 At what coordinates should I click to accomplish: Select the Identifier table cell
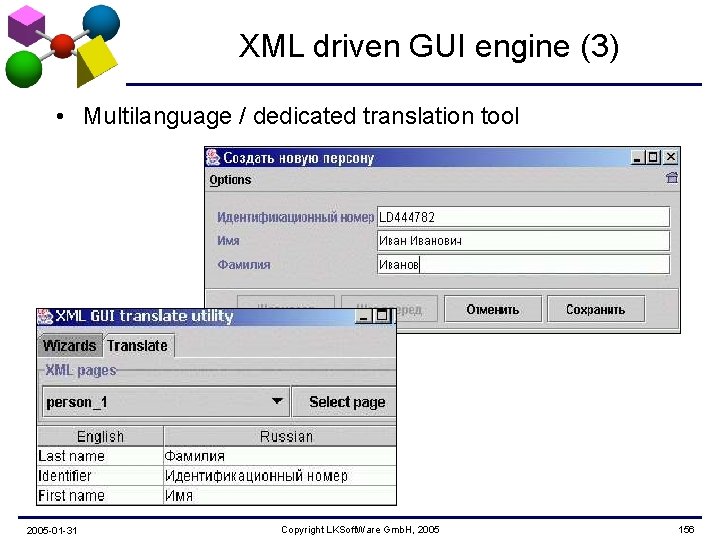(x=100, y=476)
